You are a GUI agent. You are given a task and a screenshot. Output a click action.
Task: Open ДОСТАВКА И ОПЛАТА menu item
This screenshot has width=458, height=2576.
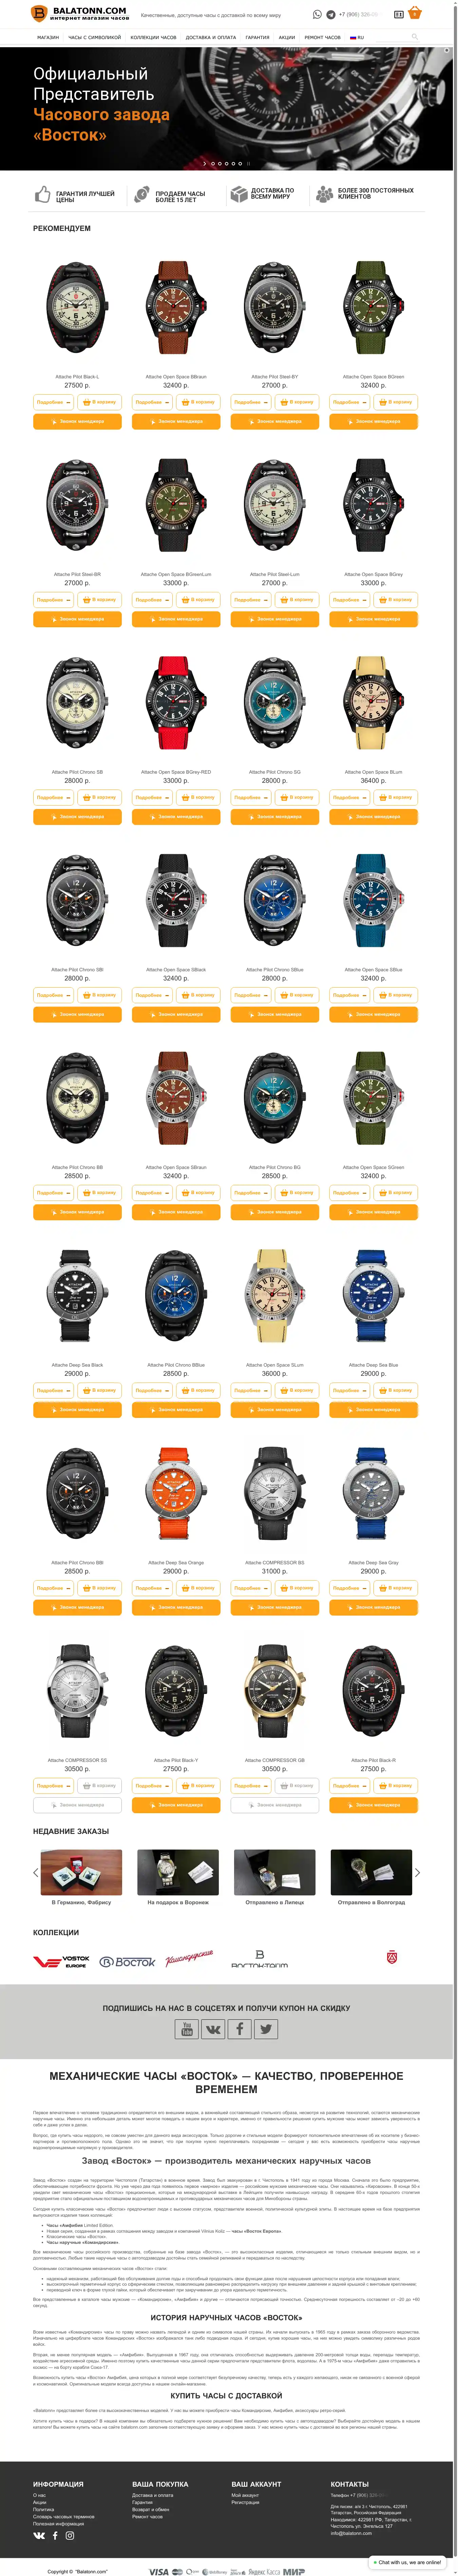click(211, 37)
